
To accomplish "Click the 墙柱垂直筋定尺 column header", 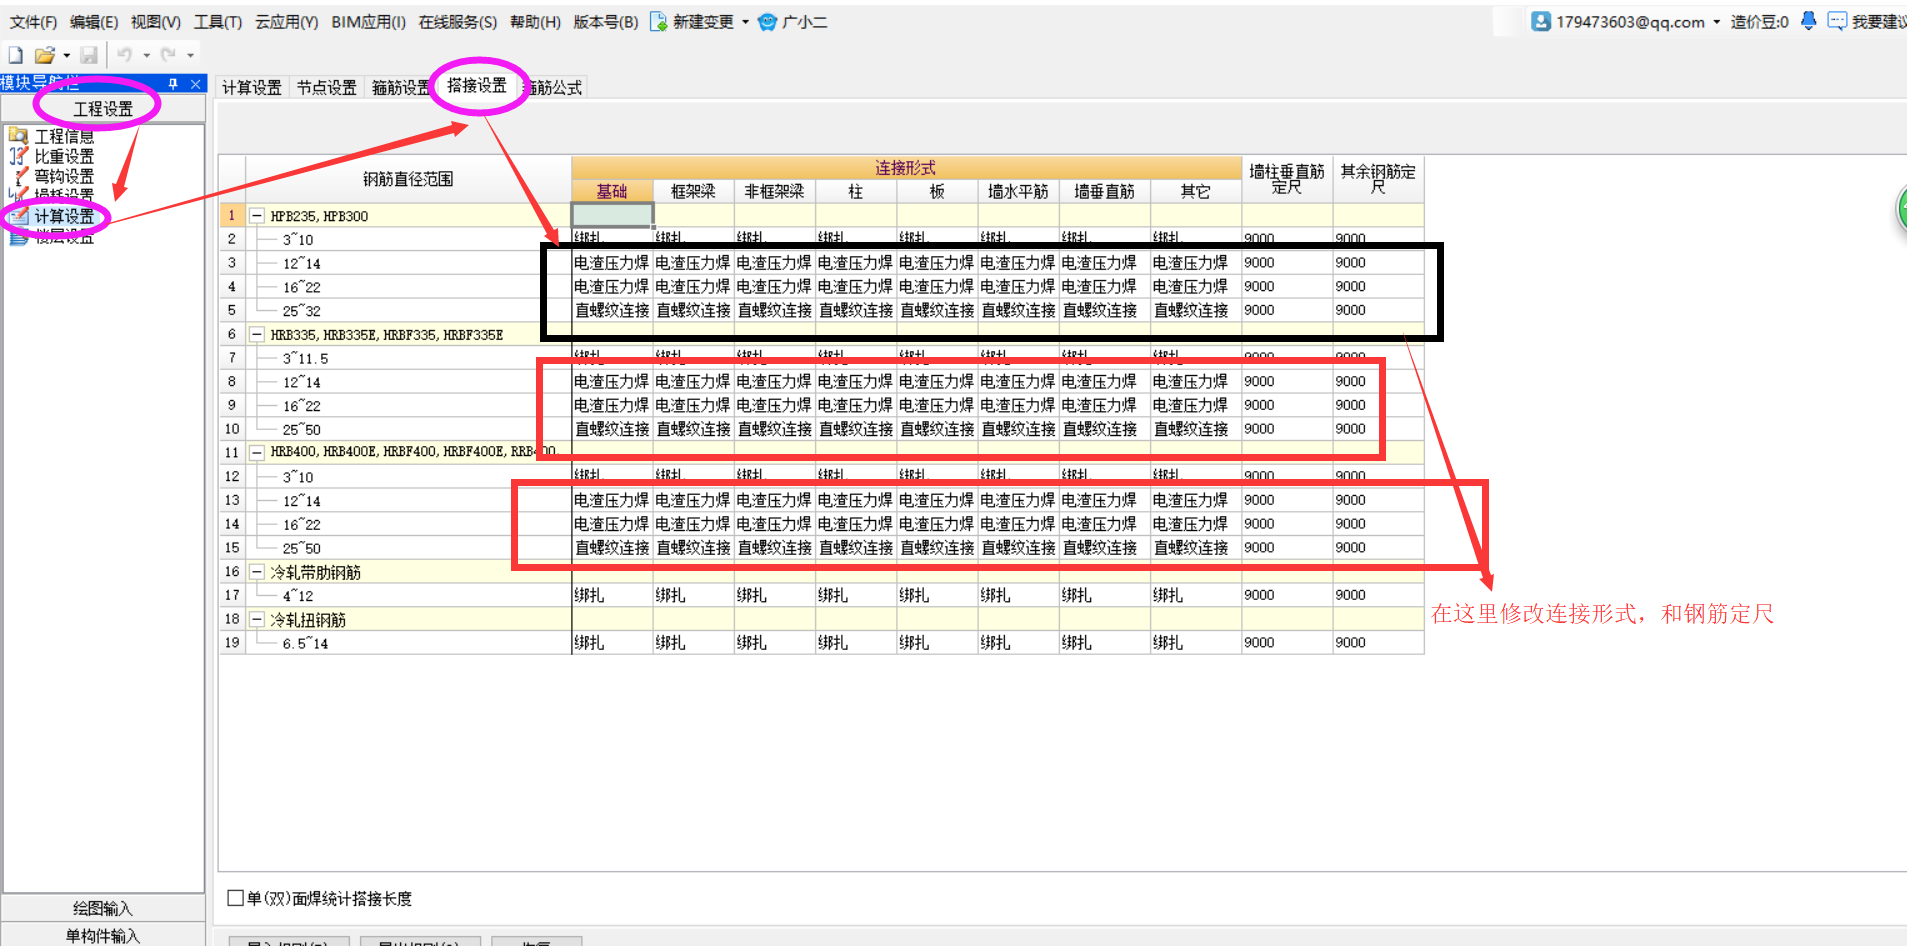I will point(1287,179).
